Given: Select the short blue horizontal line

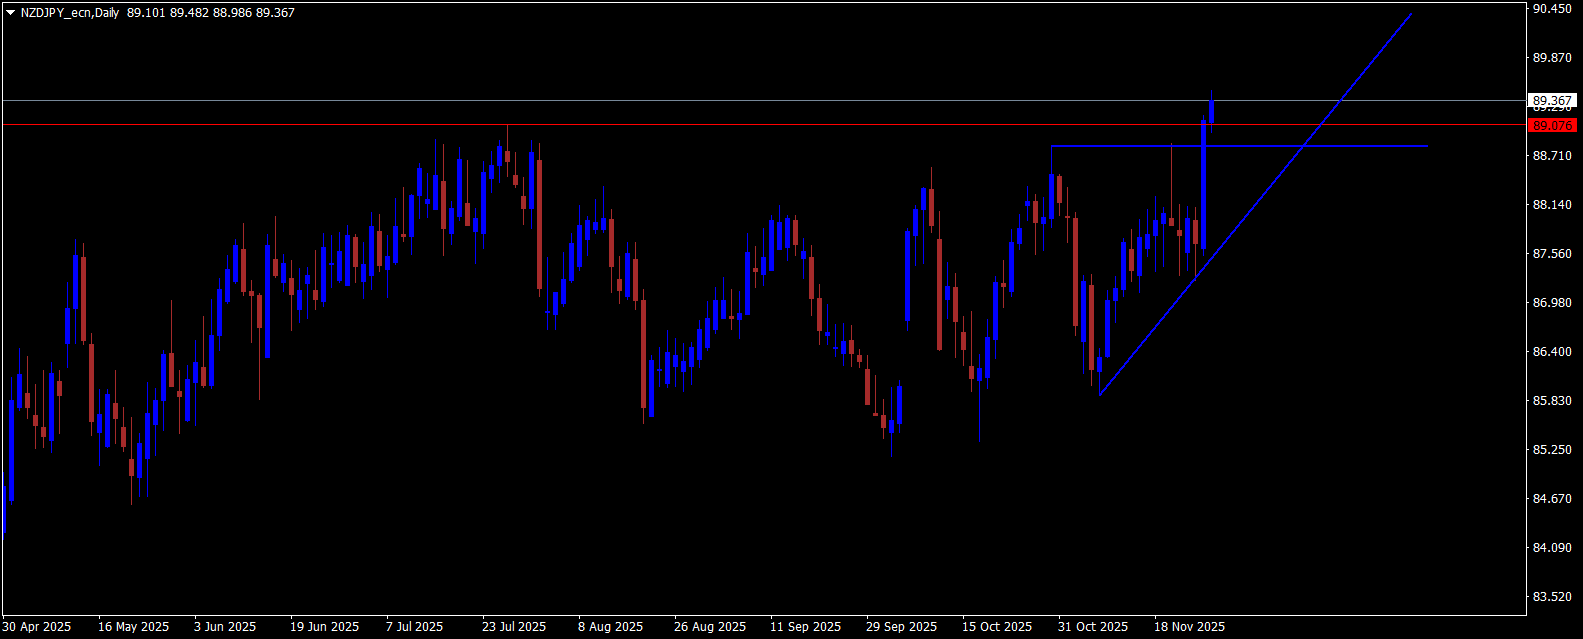Looking at the screenshot, I should click(x=1239, y=146).
